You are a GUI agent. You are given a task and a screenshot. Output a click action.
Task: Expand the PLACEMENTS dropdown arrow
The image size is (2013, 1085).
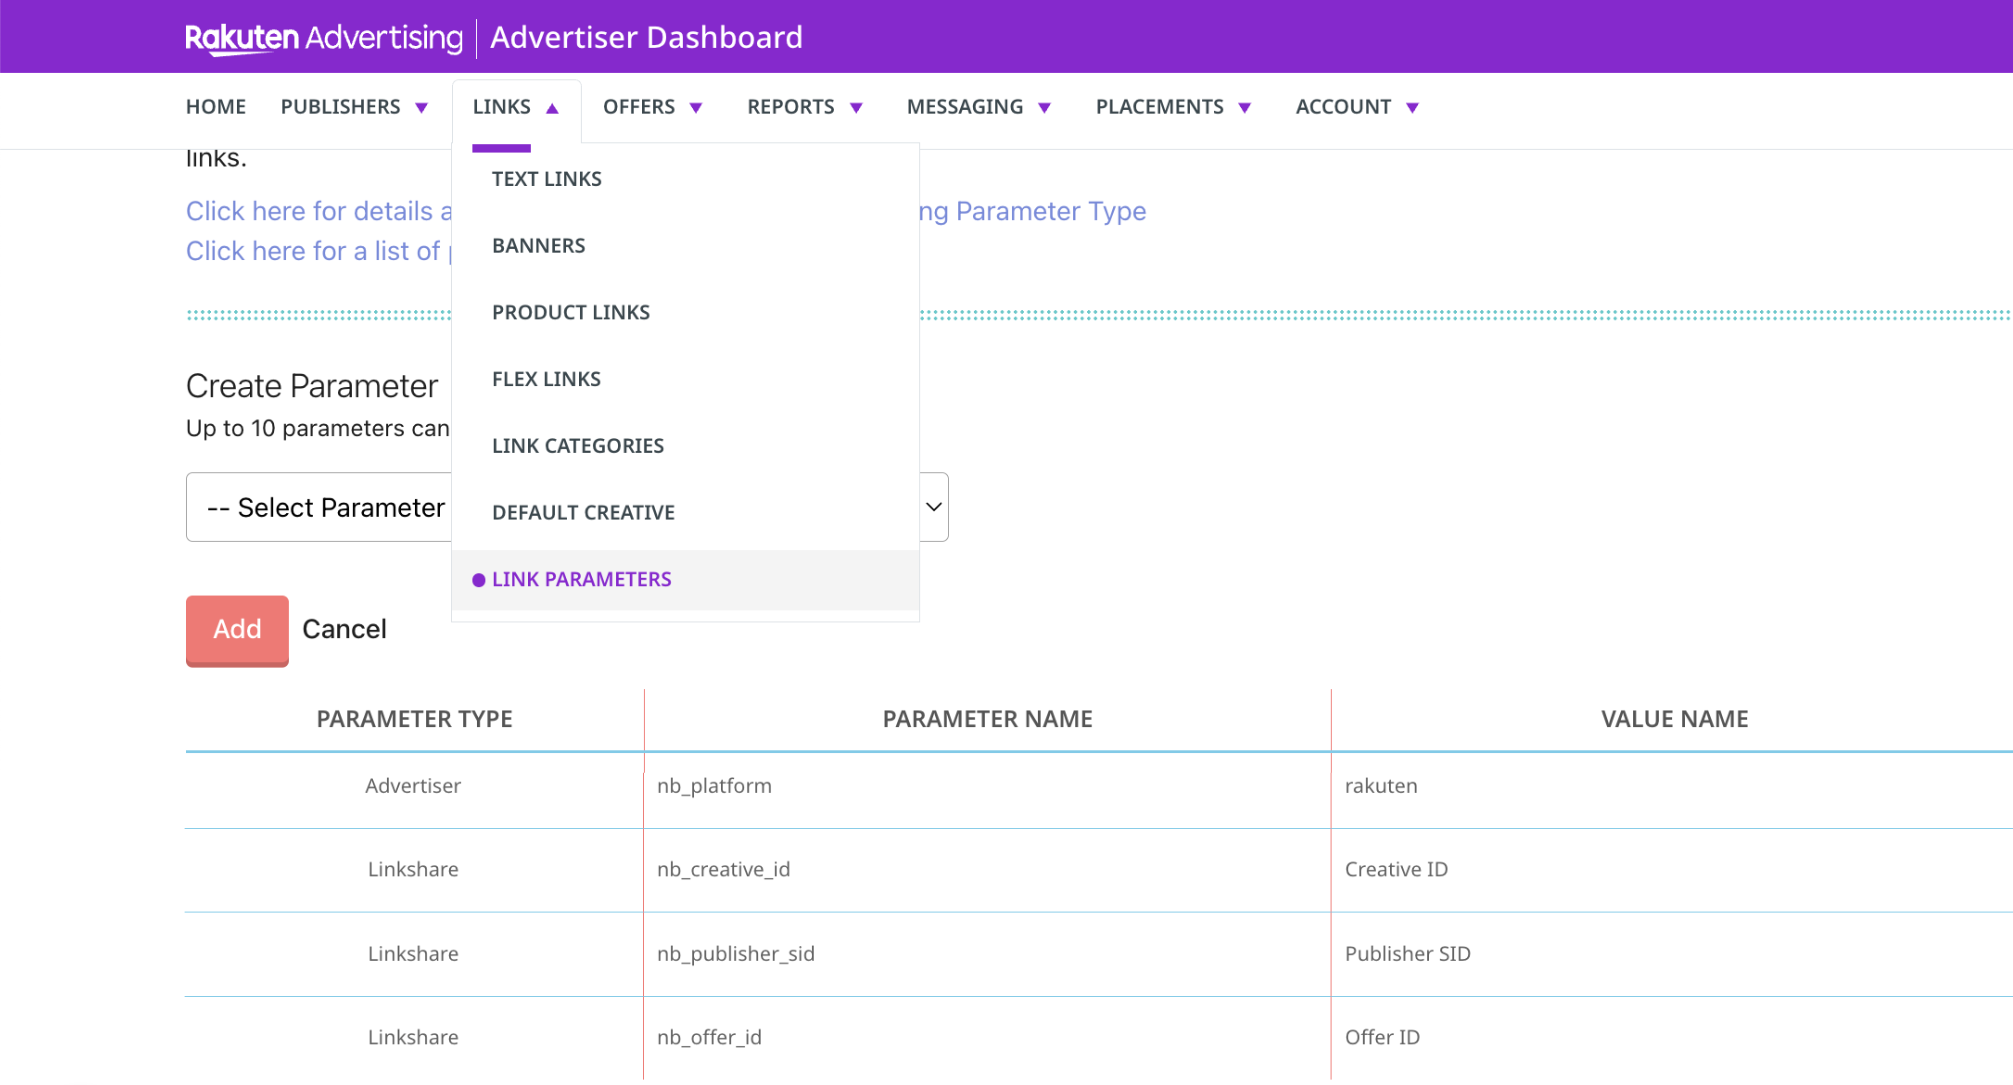click(1245, 108)
